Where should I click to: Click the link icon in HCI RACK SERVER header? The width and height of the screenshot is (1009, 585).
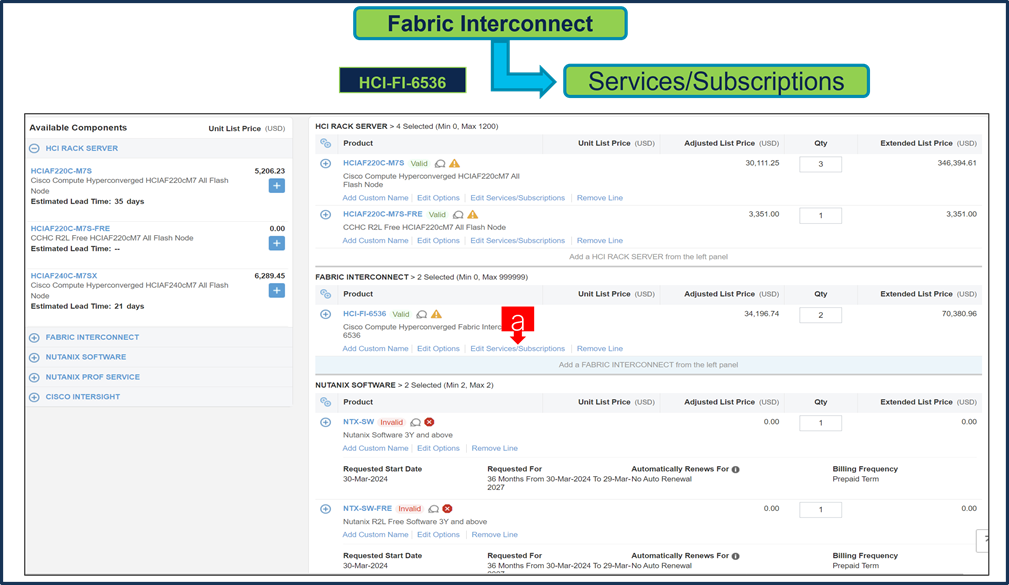coord(326,144)
